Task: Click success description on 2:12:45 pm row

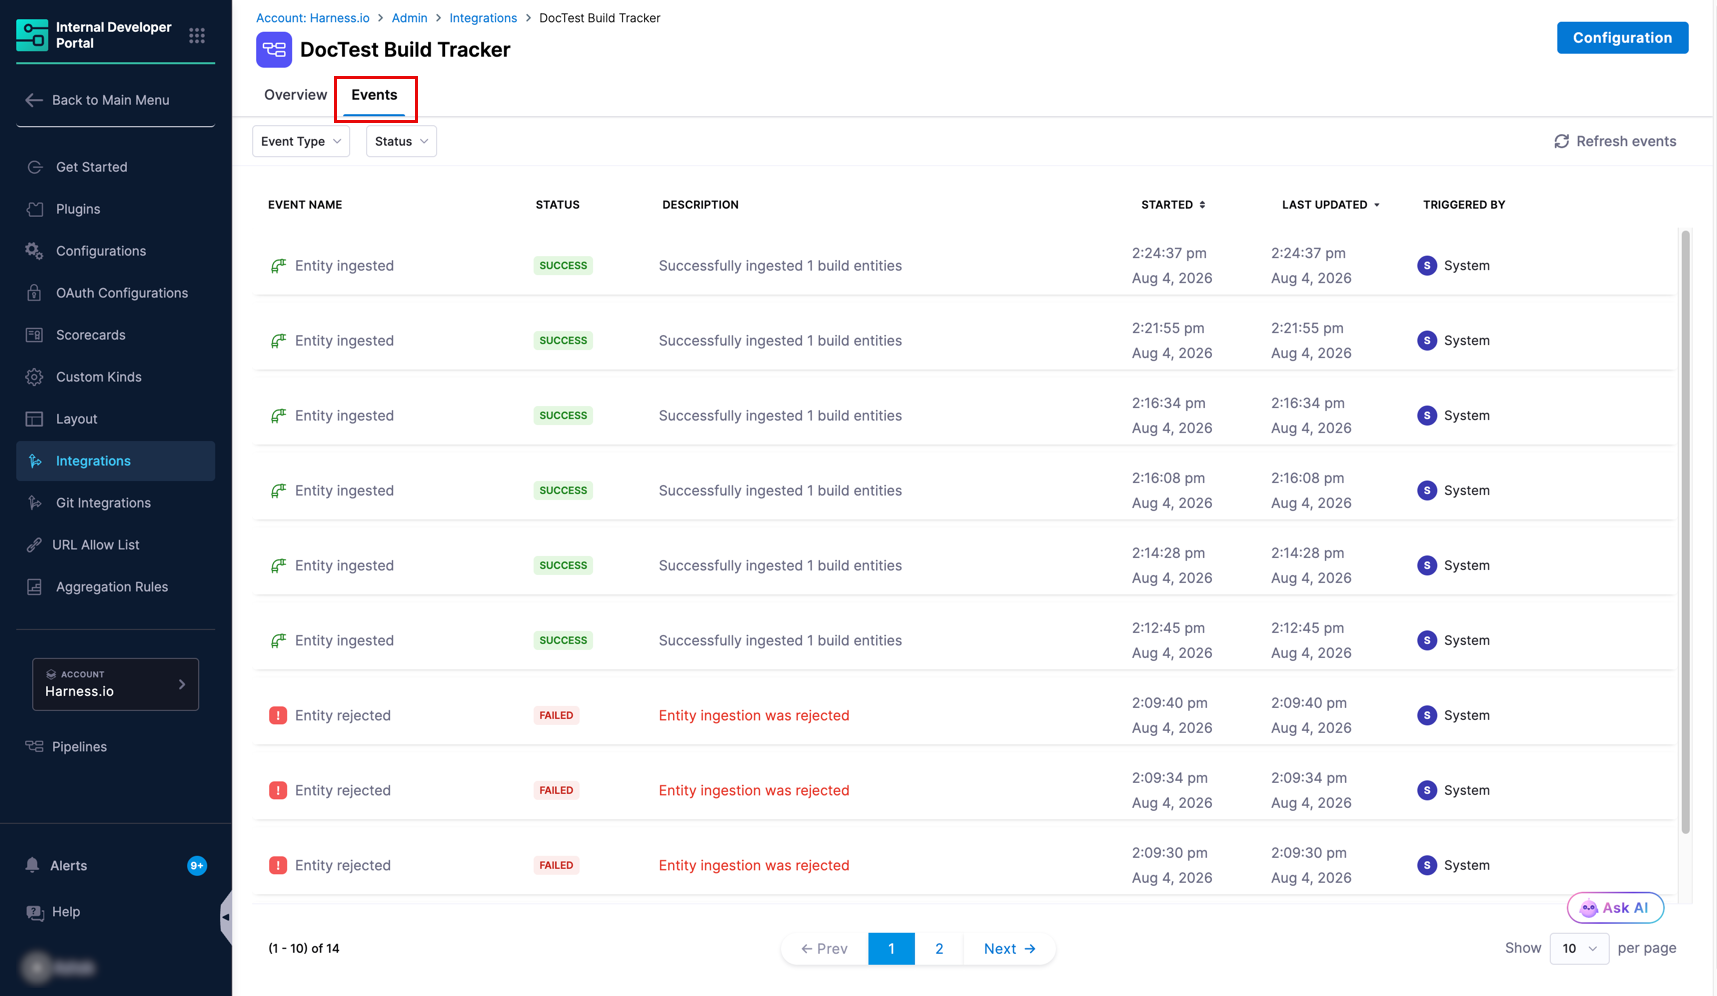Action: pos(780,640)
